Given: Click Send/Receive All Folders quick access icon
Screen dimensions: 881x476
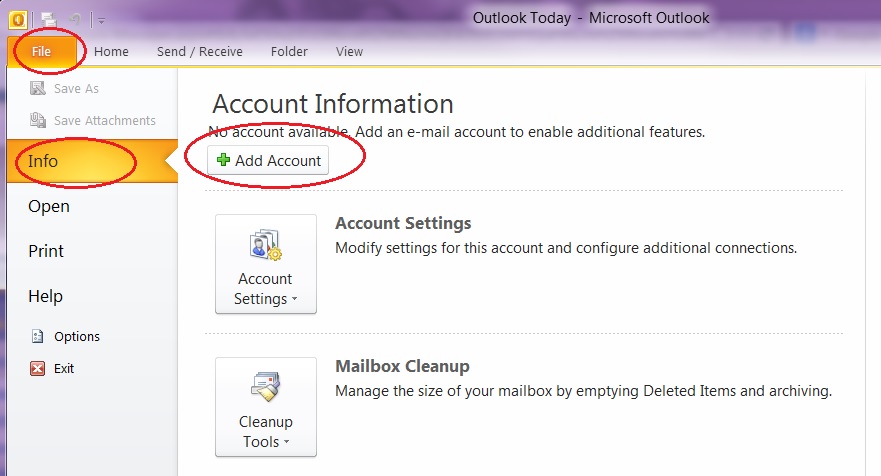Looking at the screenshot, I should (49, 20).
